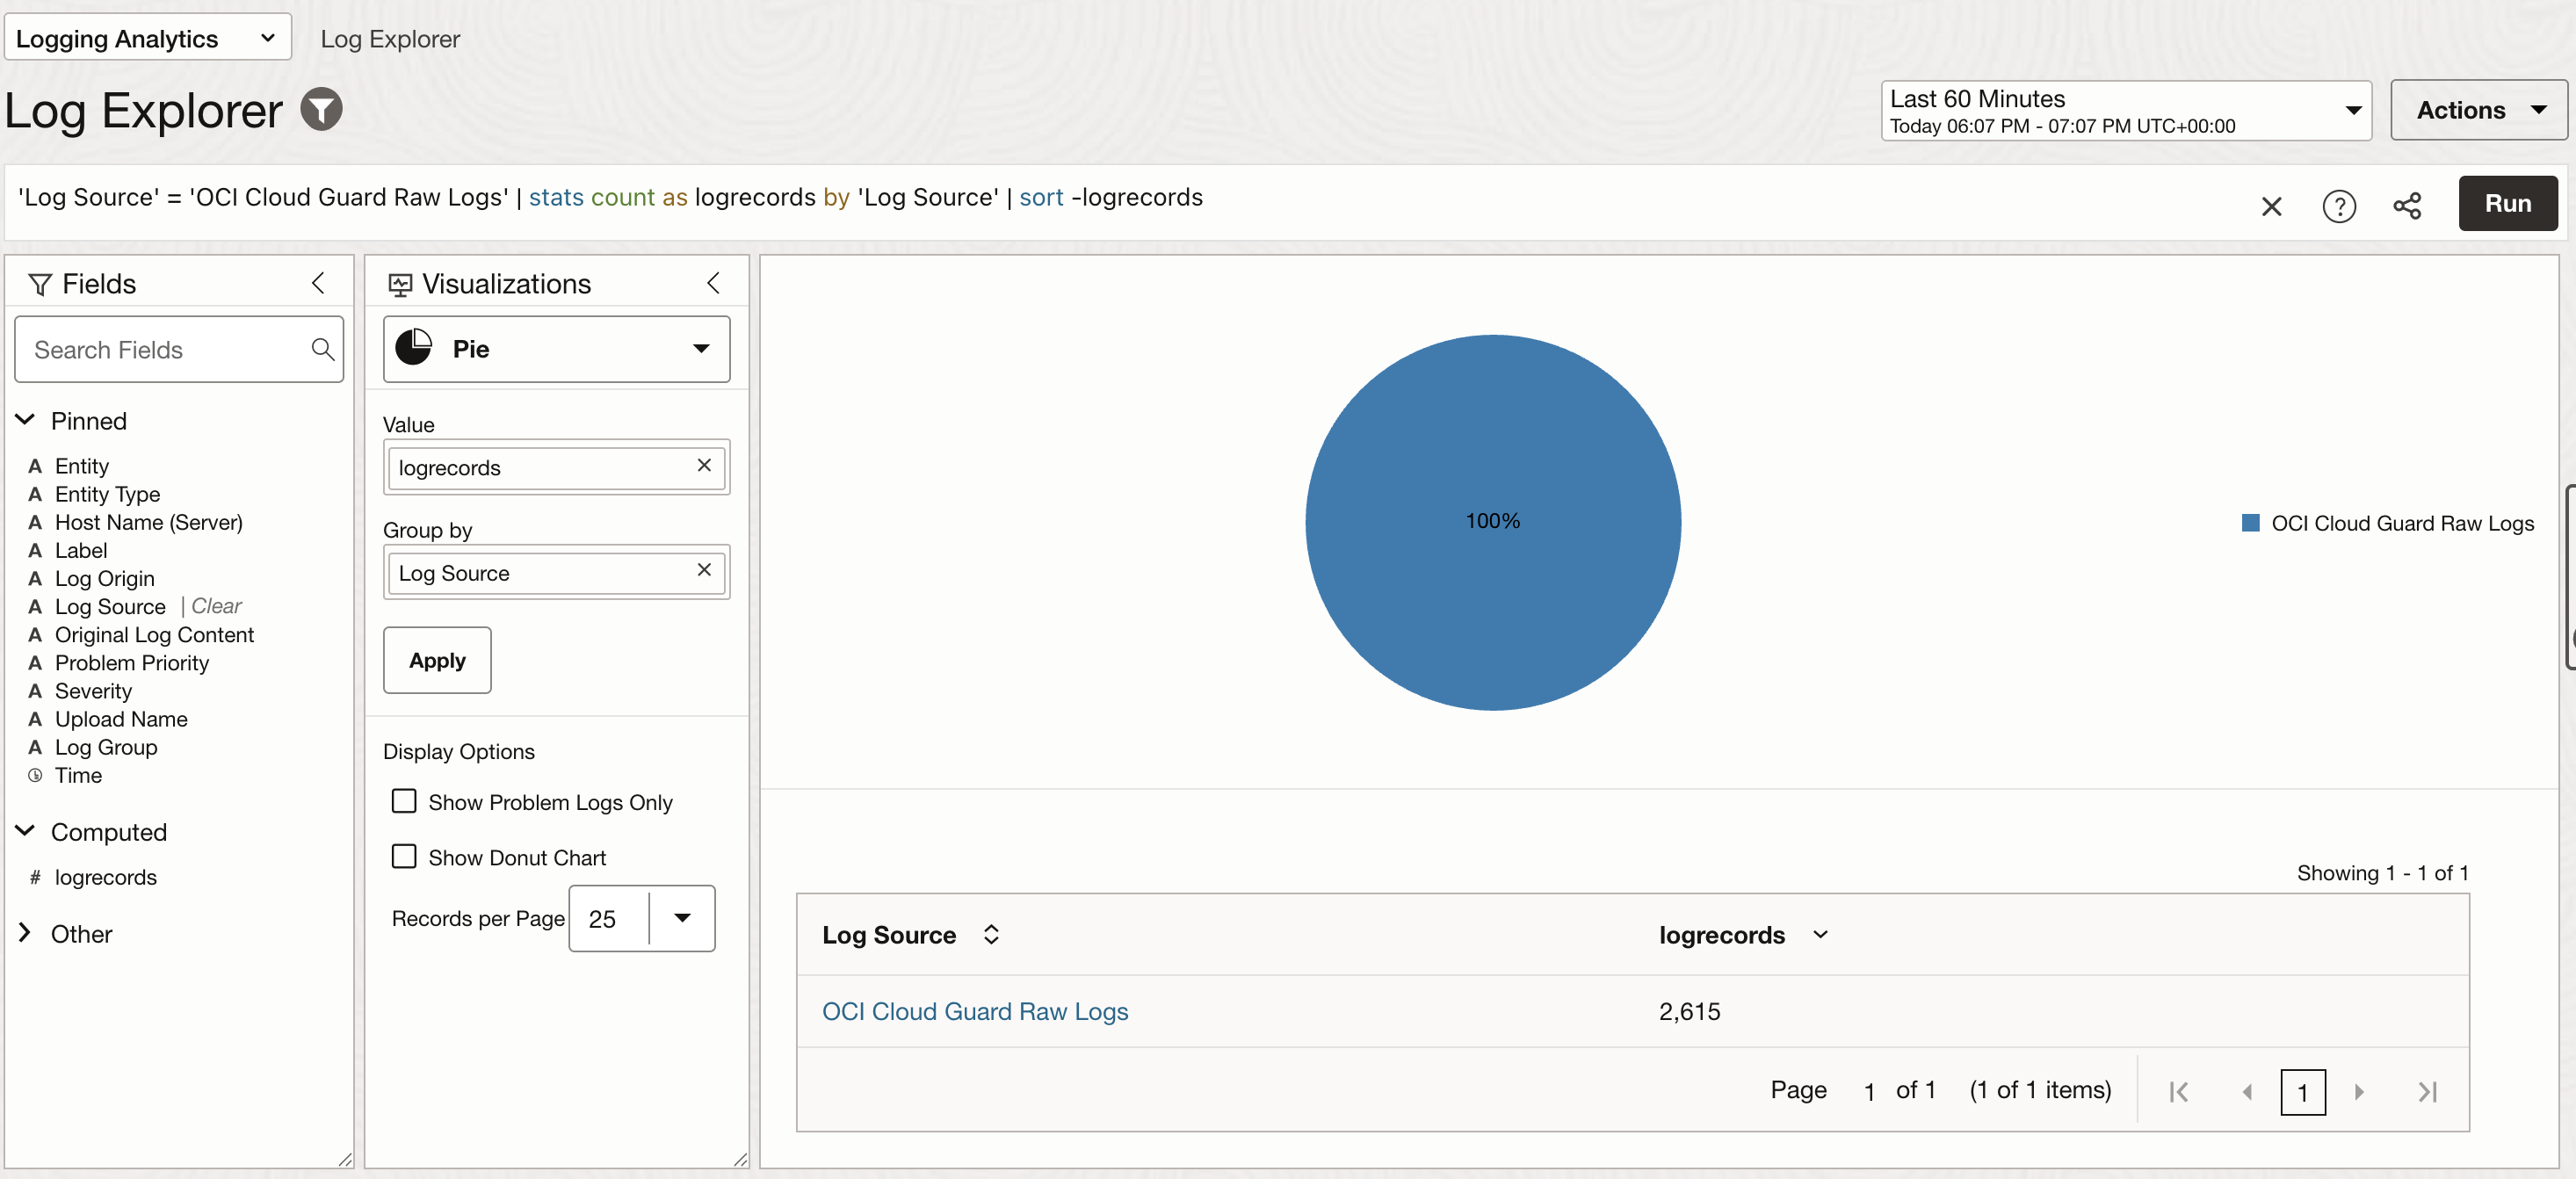Open the Last 60 Minutes time range dropdown
The height and width of the screenshot is (1179, 2576).
click(2125, 110)
